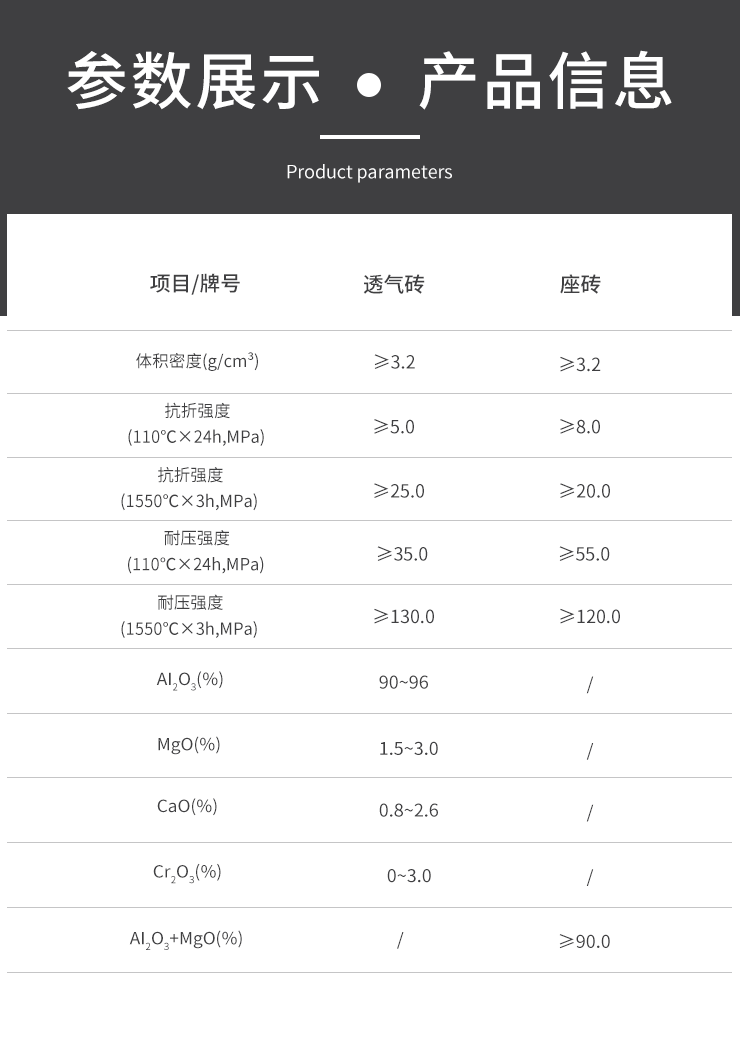Click the 0~3.0 Cr₂O₃ value
Image resolution: width=740 pixels, height=1064 pixels.
409,876
